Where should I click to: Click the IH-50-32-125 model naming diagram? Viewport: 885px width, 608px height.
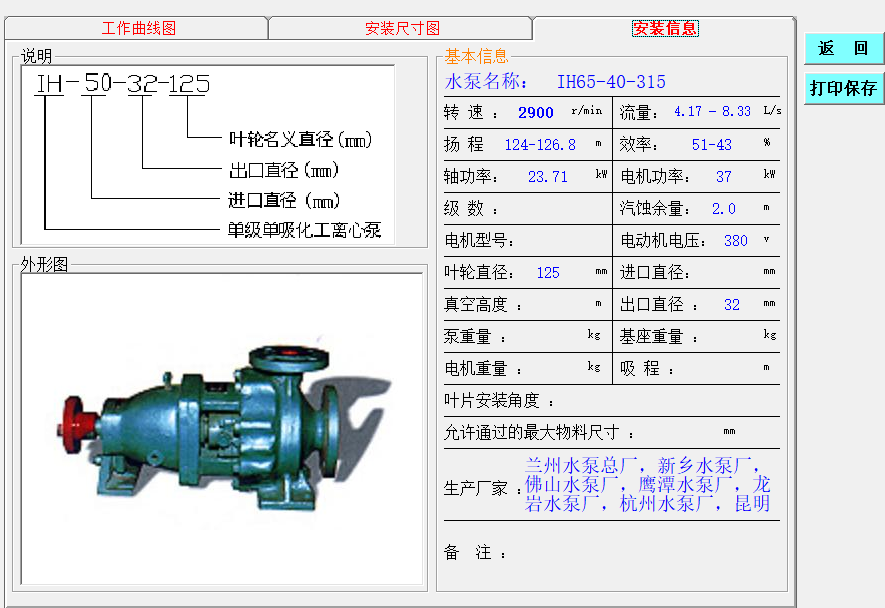208,154
